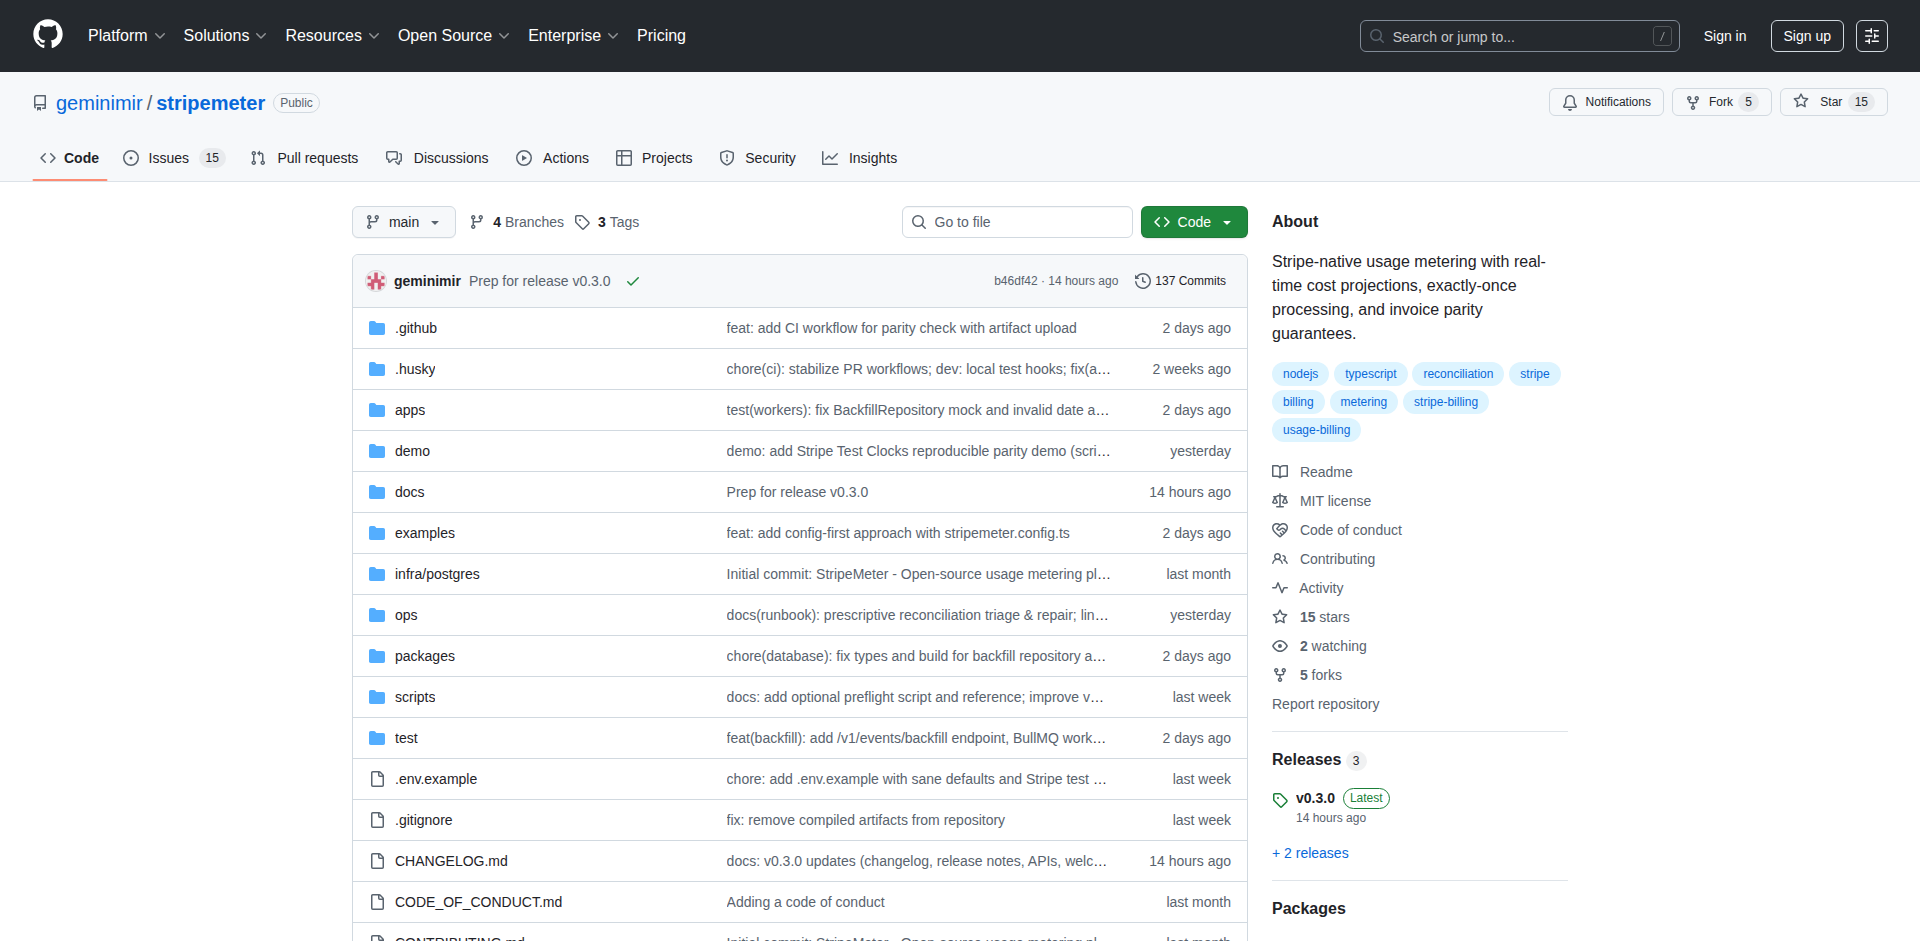Screen dimensions: 1920x941
Task: Click the Readme book icon
Action: point(1280,472)
